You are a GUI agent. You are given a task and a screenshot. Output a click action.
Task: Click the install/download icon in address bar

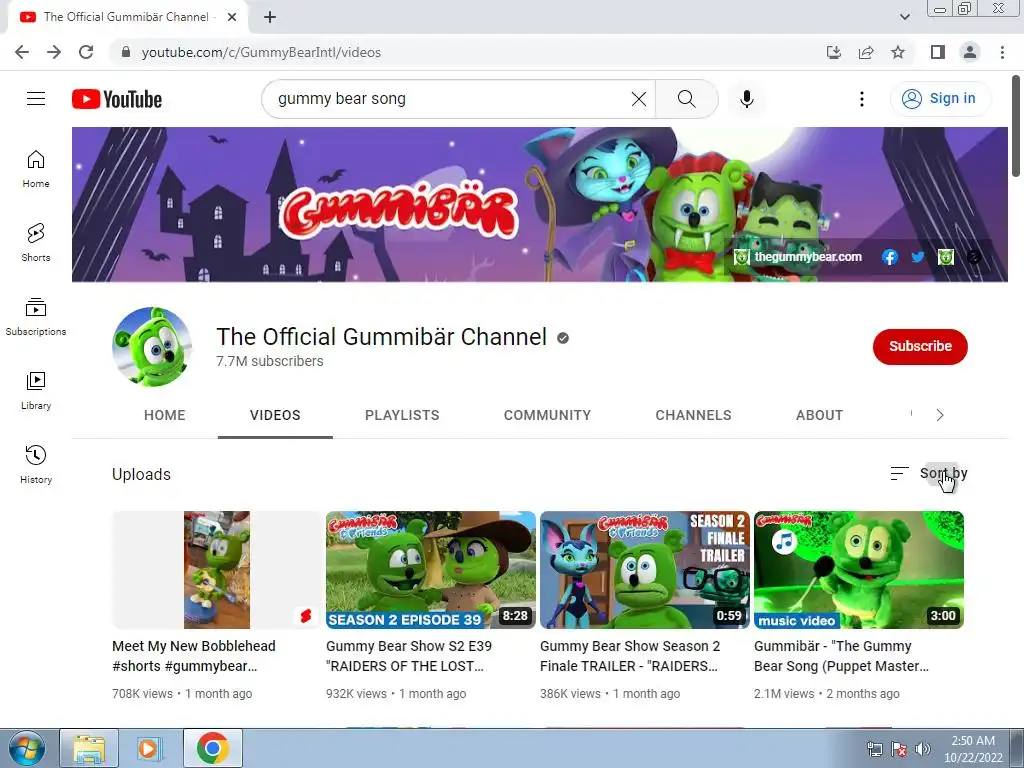(x=834, y=52)
